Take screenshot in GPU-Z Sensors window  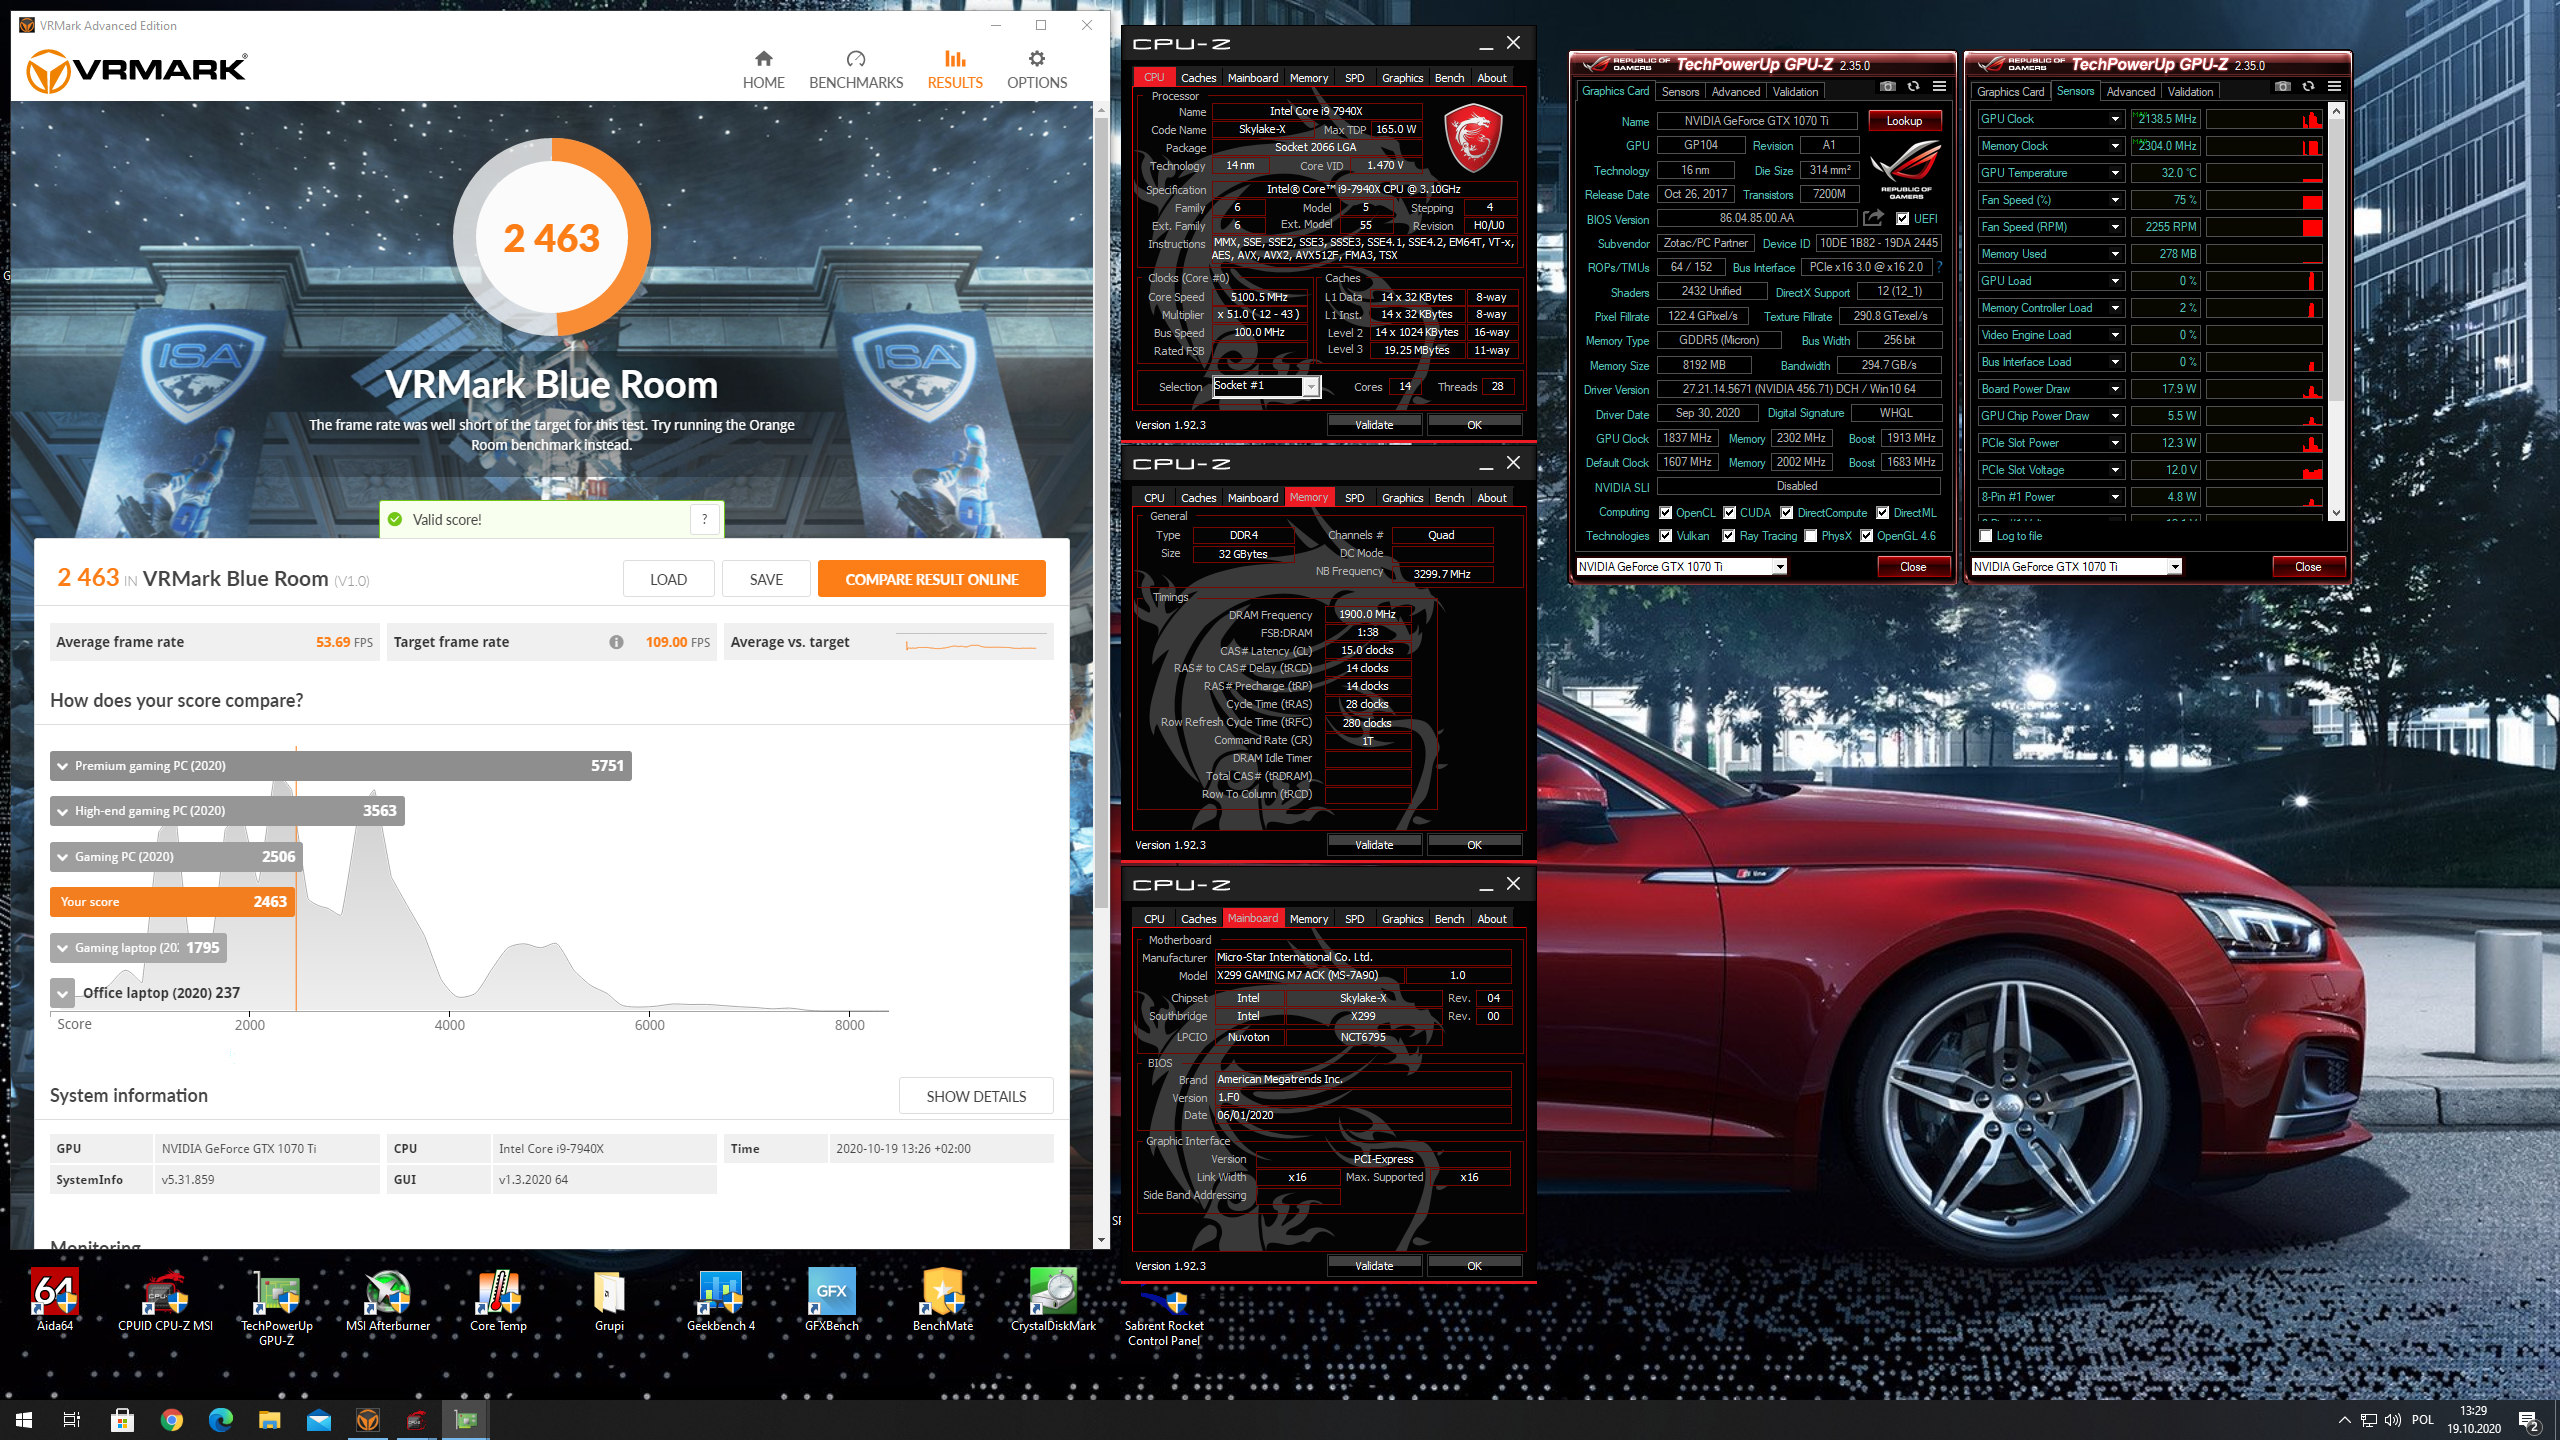coord(2283,87)
